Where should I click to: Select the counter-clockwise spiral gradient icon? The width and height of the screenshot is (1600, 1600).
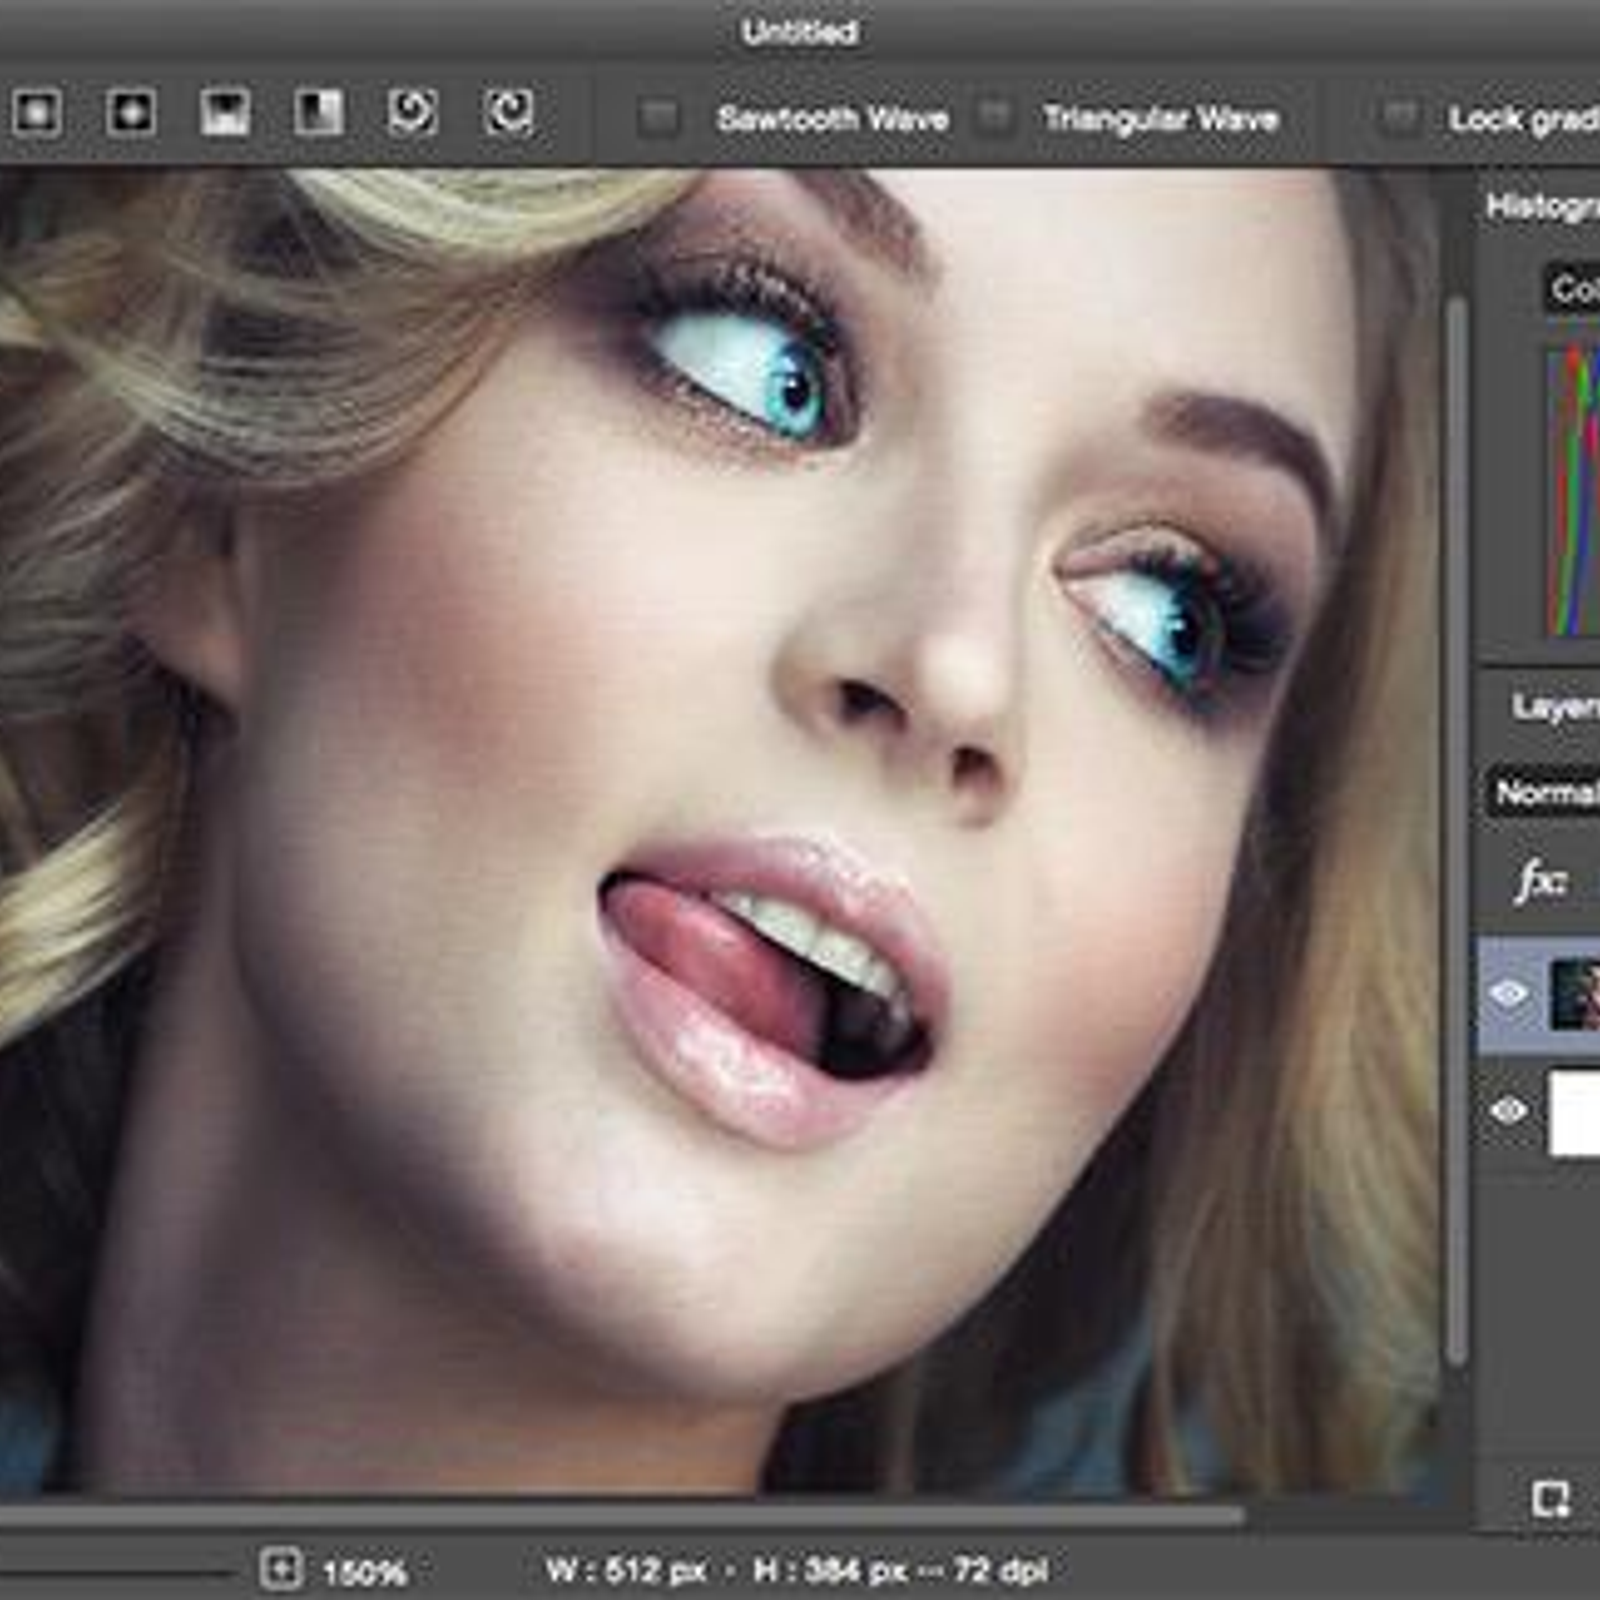[x=509, y=112]
